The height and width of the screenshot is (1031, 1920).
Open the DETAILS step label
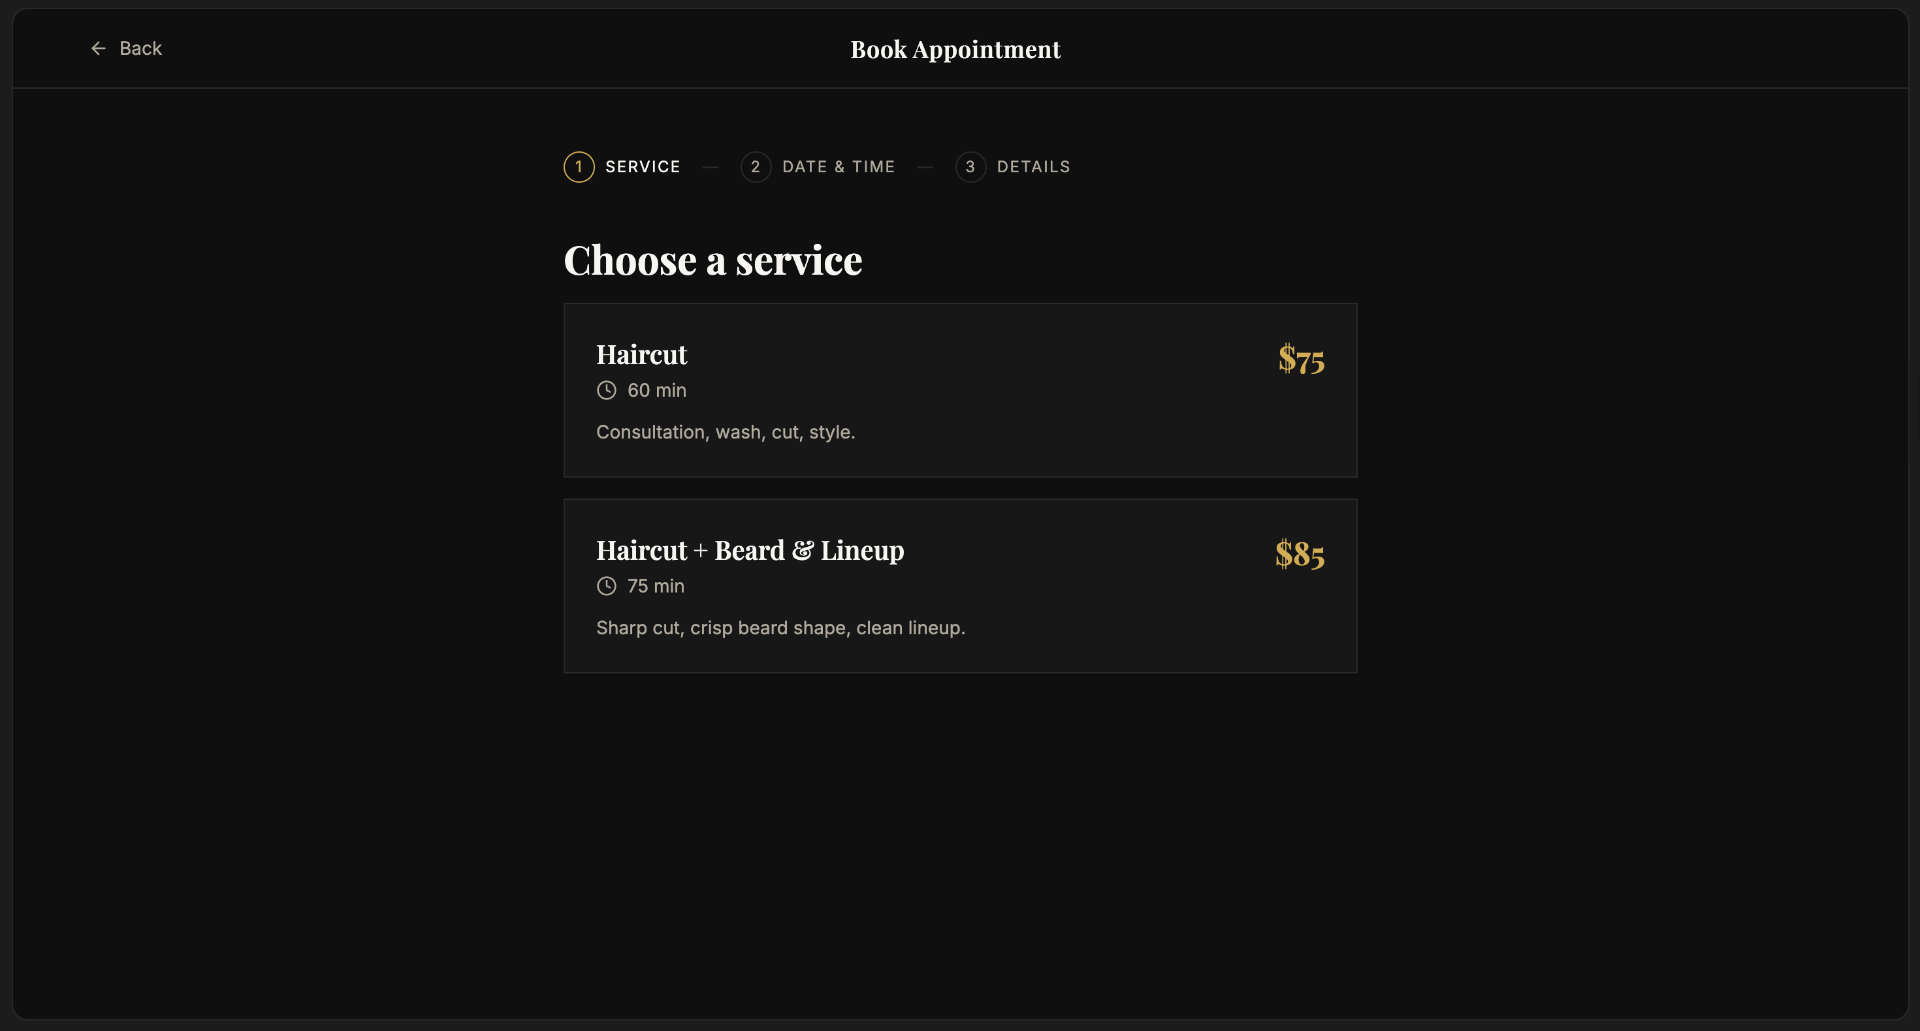[1033, 167]
